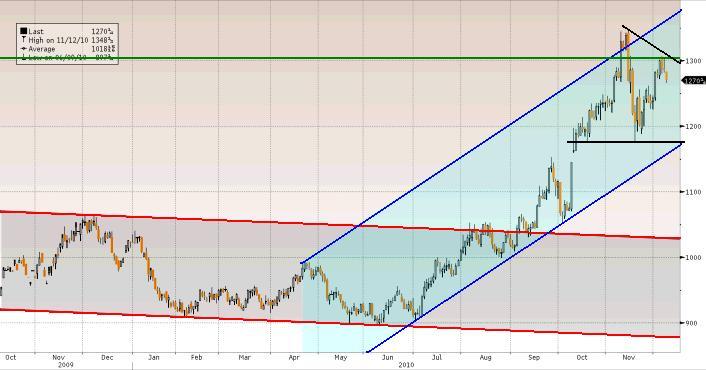Select the lower blue channel line
Viewport: 706px width, 370px height.
tap(525, 248)
